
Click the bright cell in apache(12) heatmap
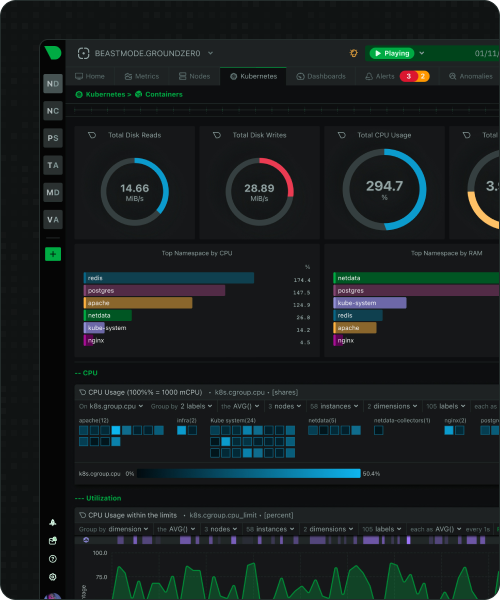tap(116, 430)
